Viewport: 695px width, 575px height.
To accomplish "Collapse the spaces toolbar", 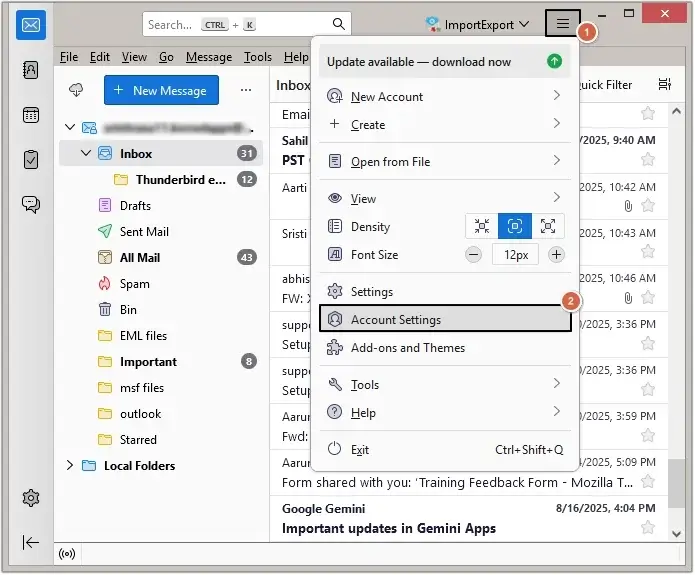I will 31,542.
